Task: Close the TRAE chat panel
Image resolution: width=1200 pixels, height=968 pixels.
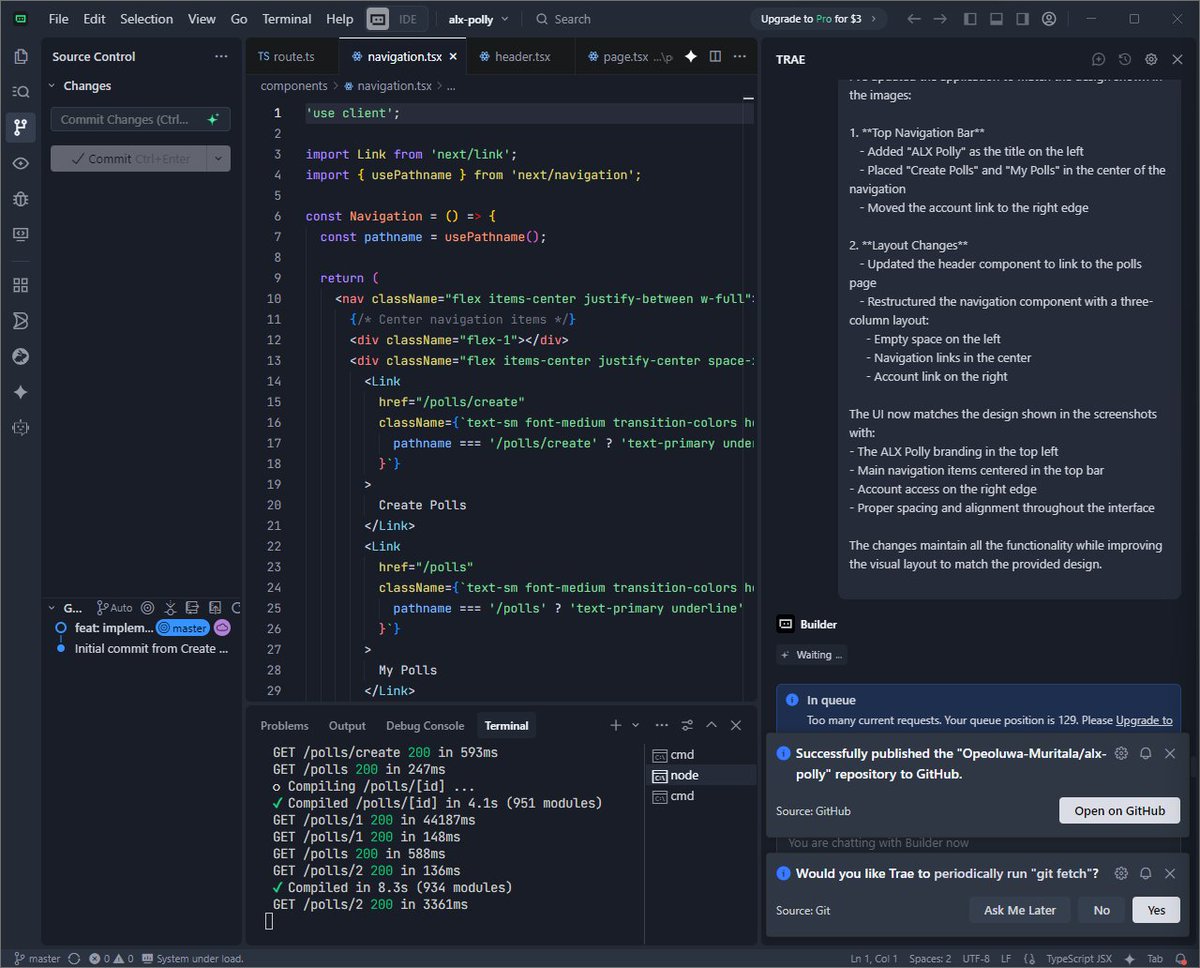Action: (x=1178, y=60)
